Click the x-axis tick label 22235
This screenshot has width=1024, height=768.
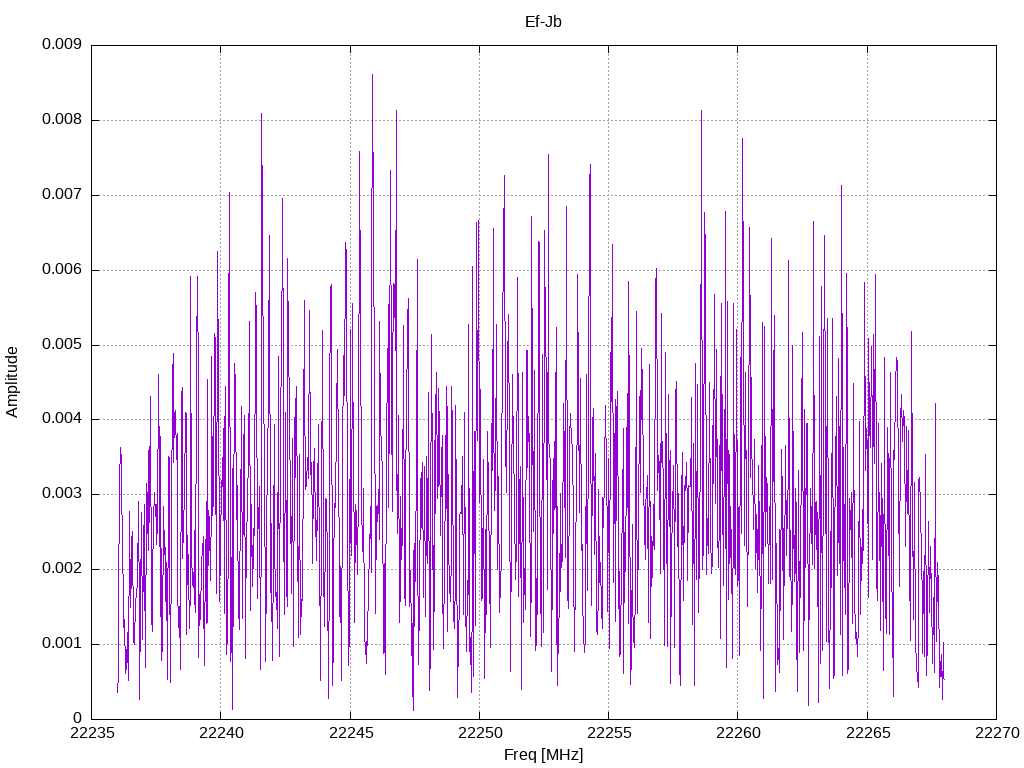point(92,733)
